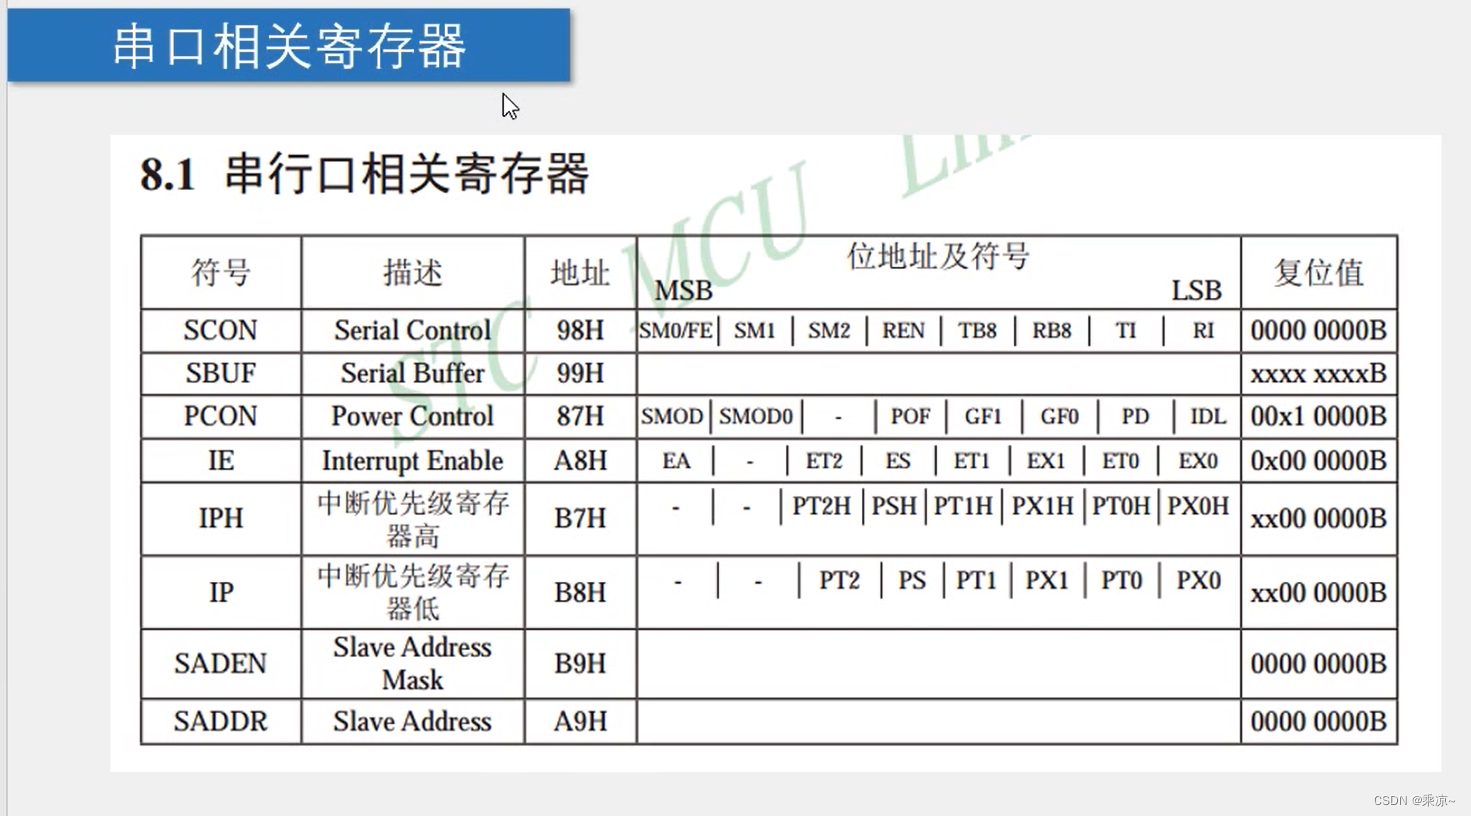Click the PS bit in IP row
This screenshot has height=816, width=1471.
tap(912, 580)
